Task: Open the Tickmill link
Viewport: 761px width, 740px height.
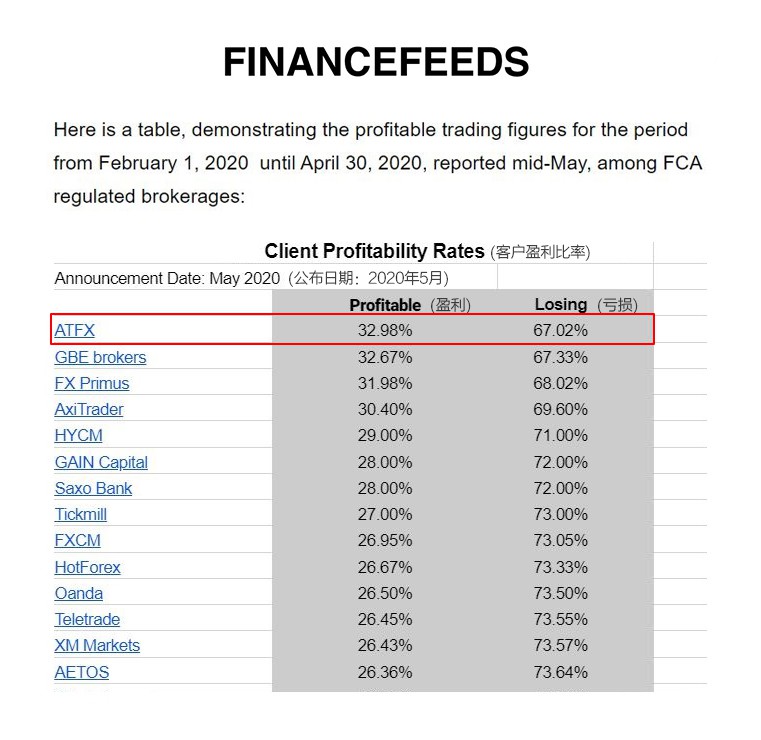Action: click(80, 514)
